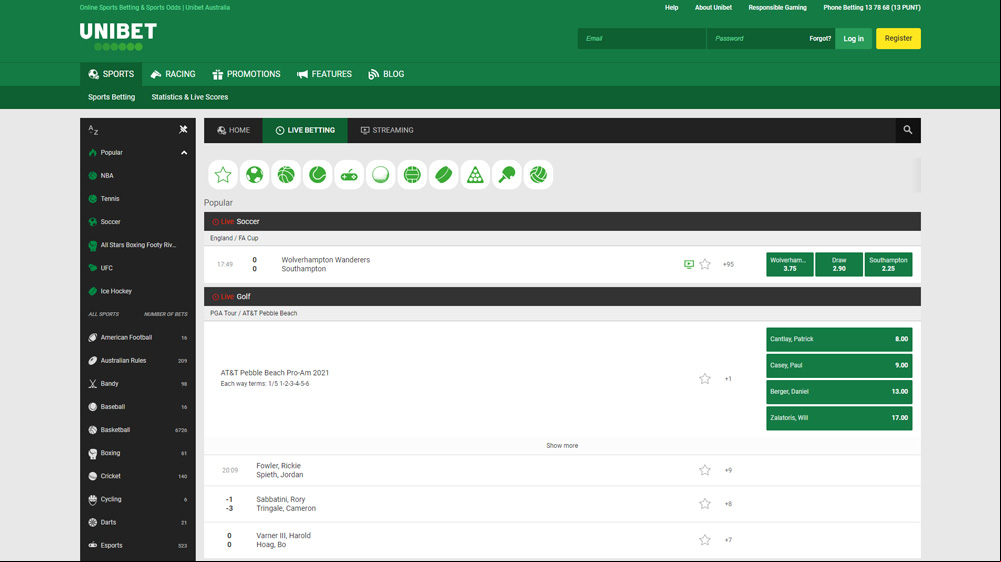Expand more golf outcomes with Show more

[562, 446]
